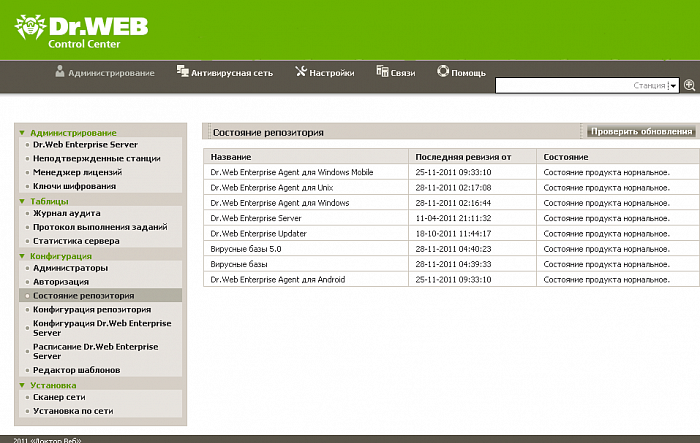700x443 pixels.
Task: Collapse the Таблицы sidebar section
Action: [22, 201]
